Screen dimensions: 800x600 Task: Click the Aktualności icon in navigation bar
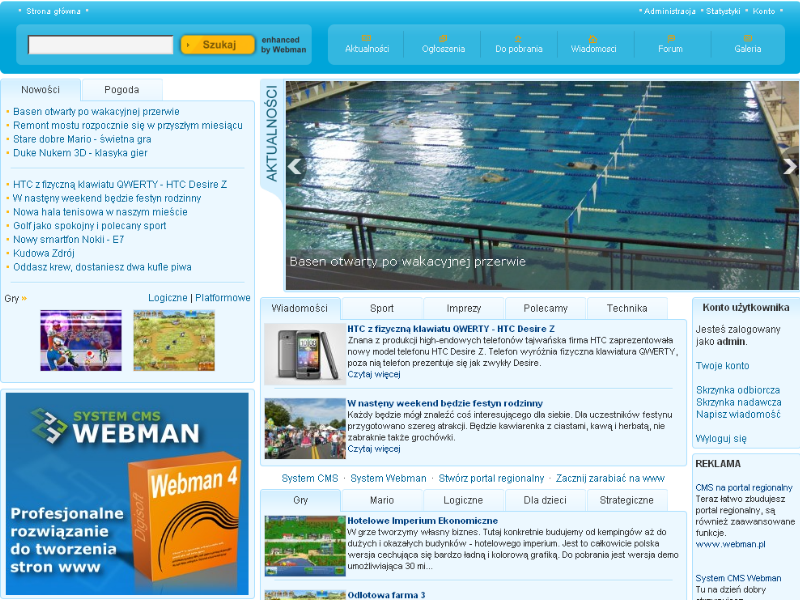click(x=367, y=38)
